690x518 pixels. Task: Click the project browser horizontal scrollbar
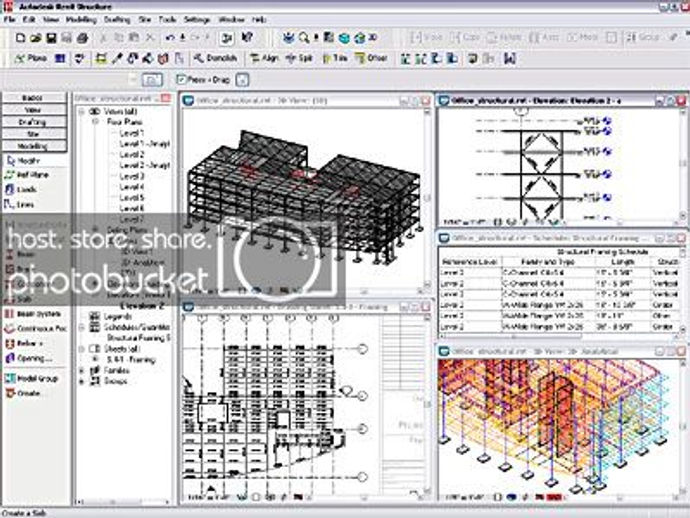123,502
